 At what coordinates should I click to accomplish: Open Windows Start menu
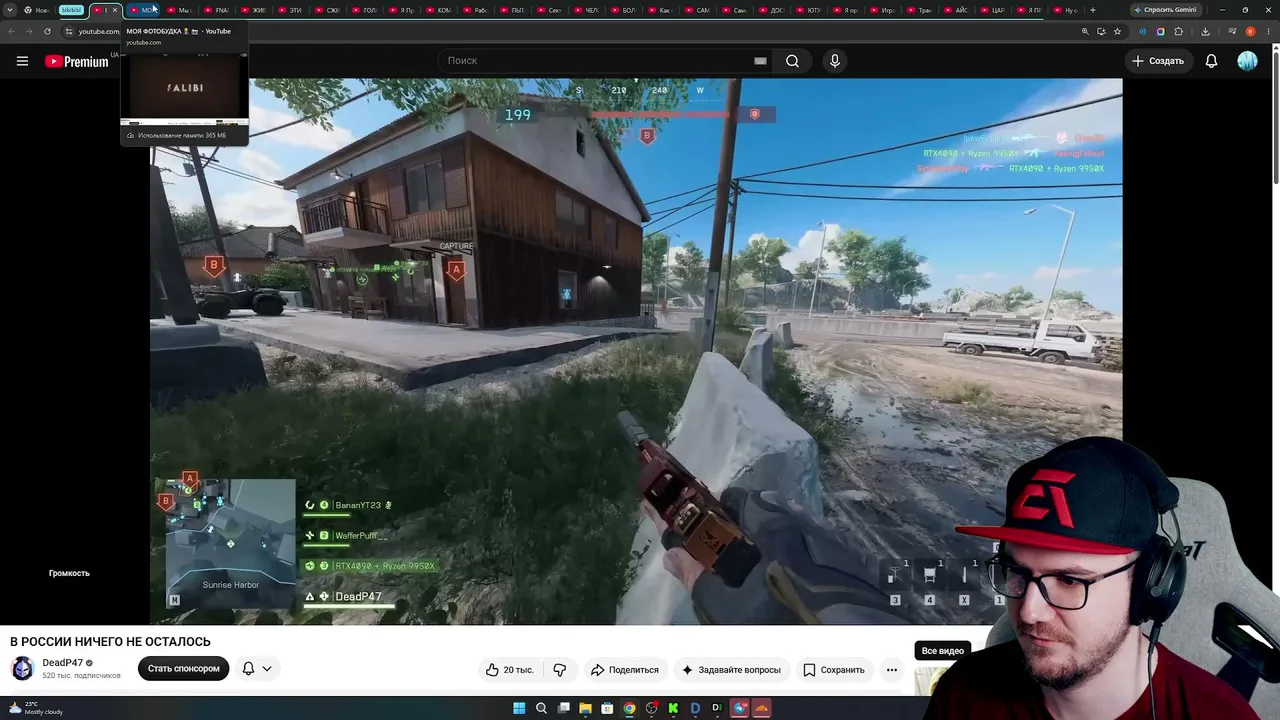(x=519, y=708)
